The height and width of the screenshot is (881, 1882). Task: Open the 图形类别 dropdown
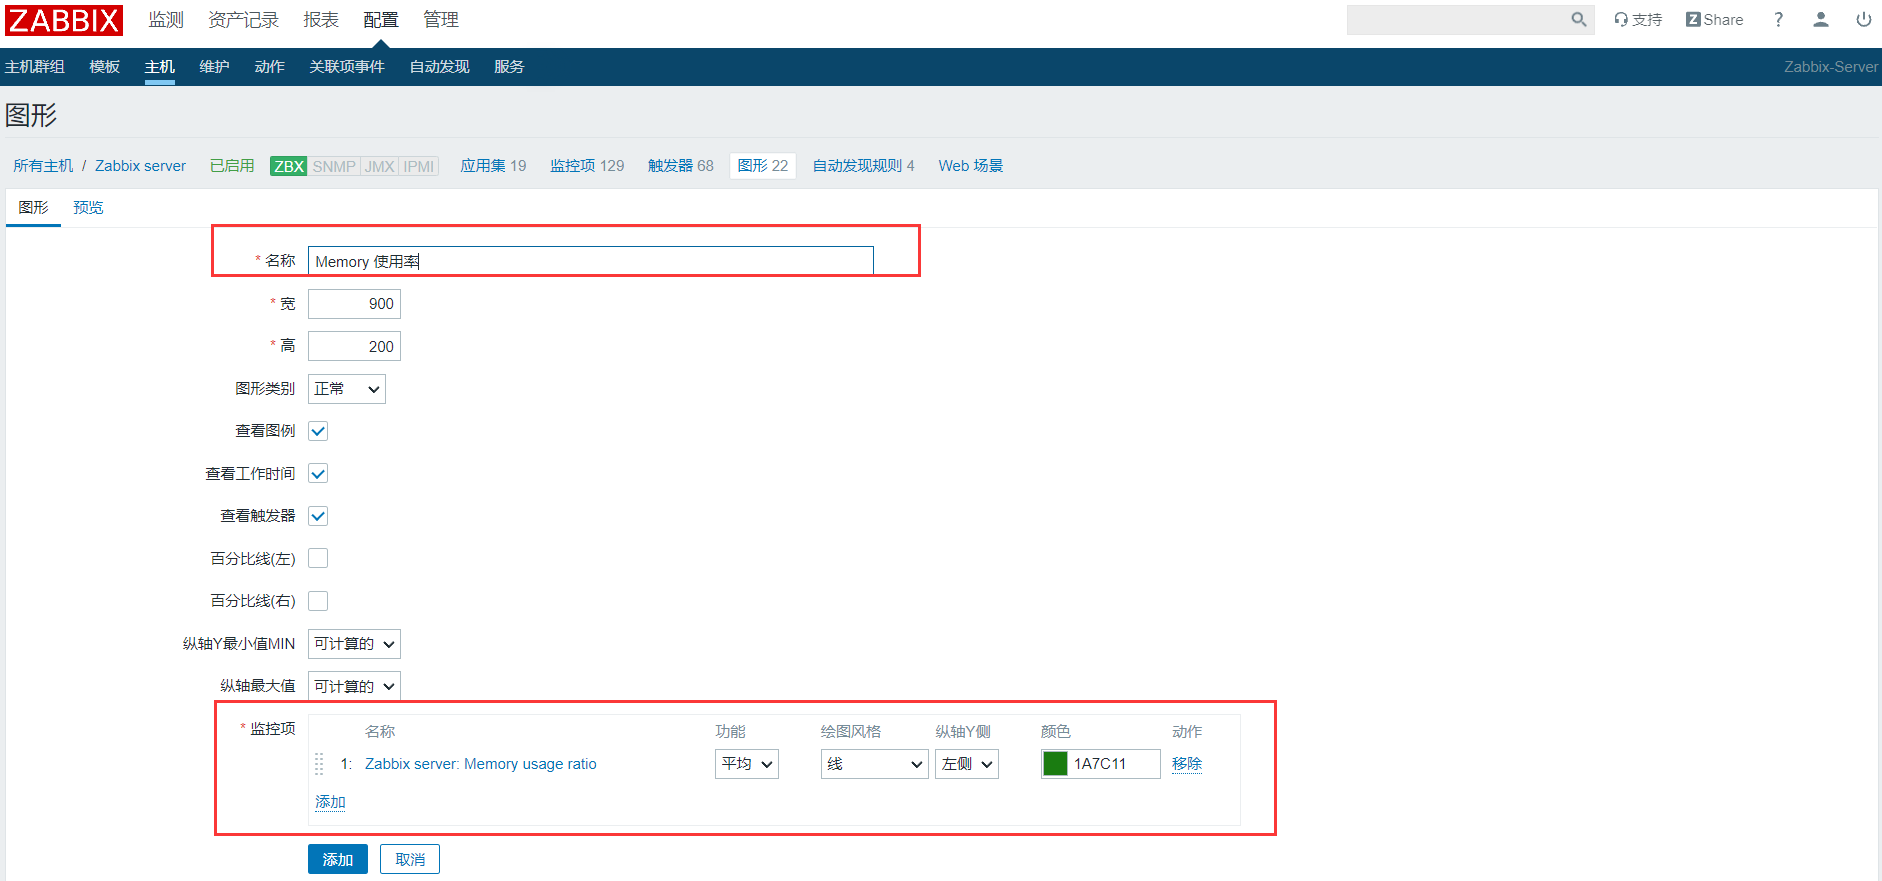coord(347,389)
